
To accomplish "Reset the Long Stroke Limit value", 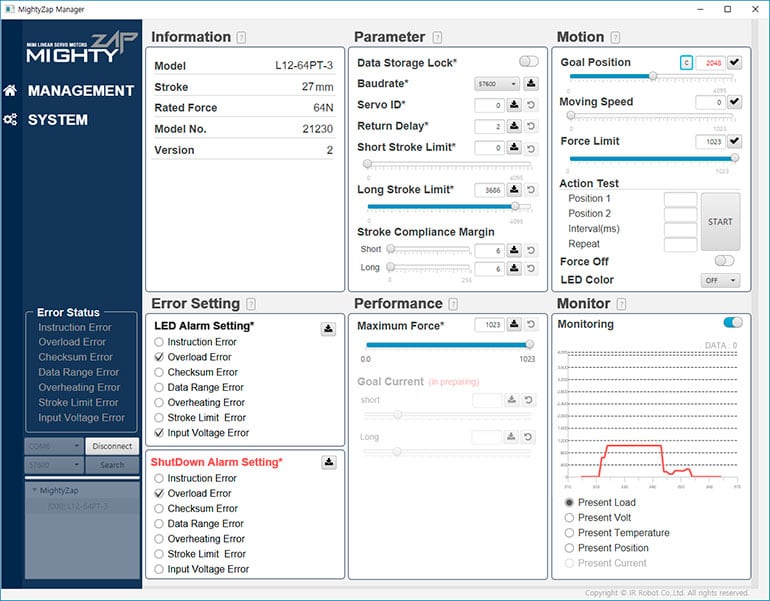I will [x=531, y=189].
